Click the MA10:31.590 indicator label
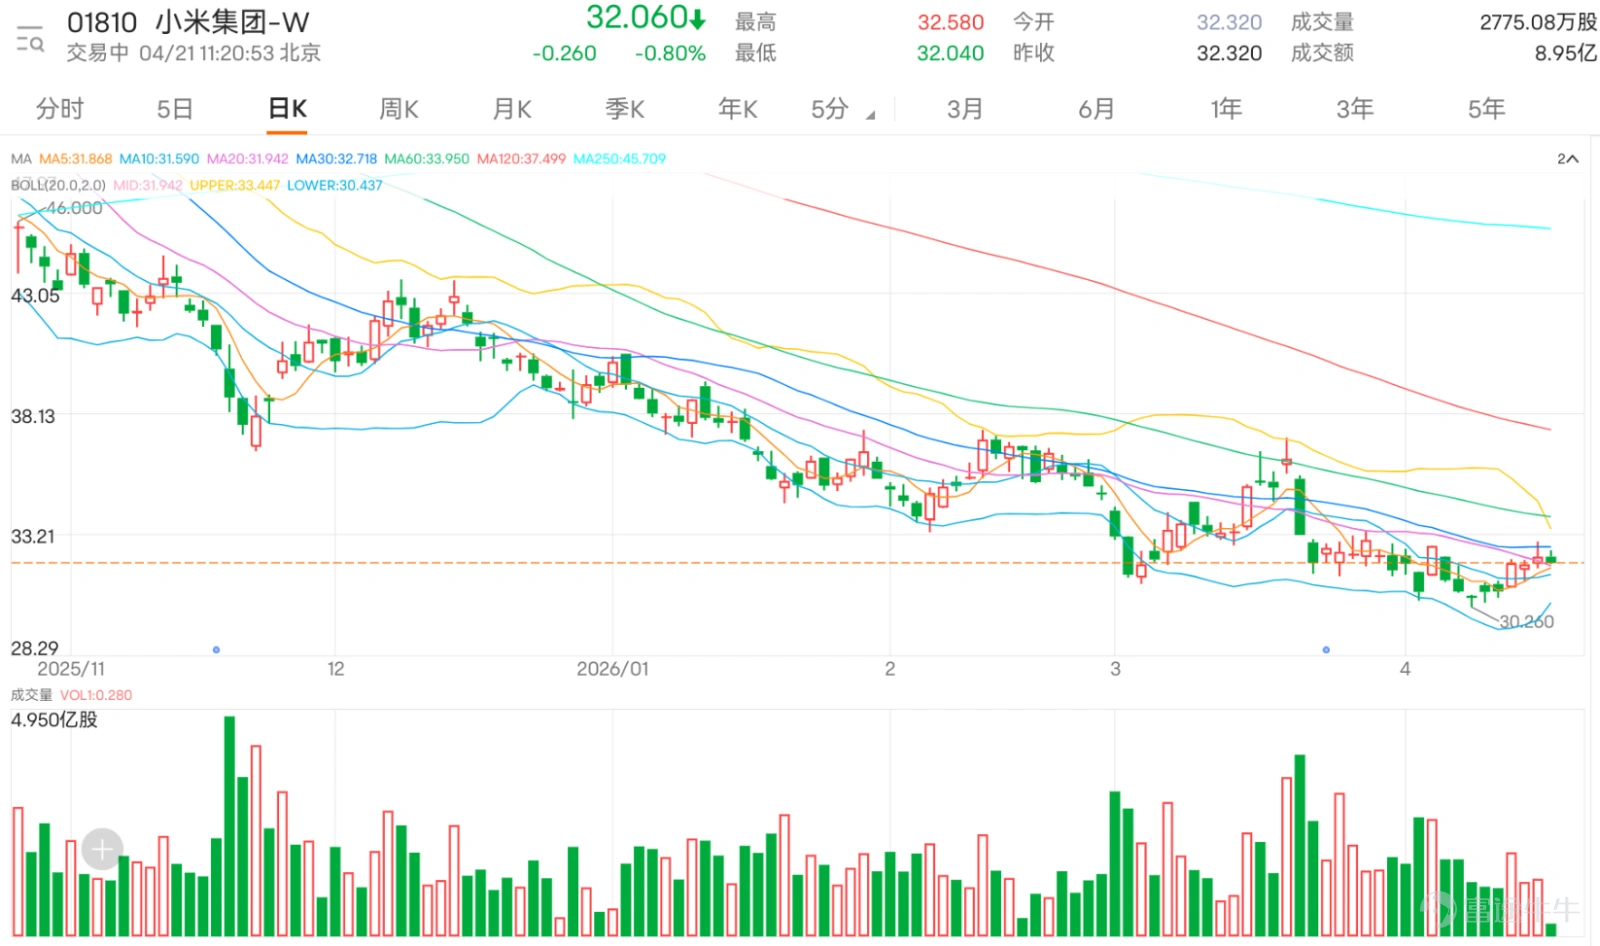Viewport: 1600px width, 946px height. point(159,159)
